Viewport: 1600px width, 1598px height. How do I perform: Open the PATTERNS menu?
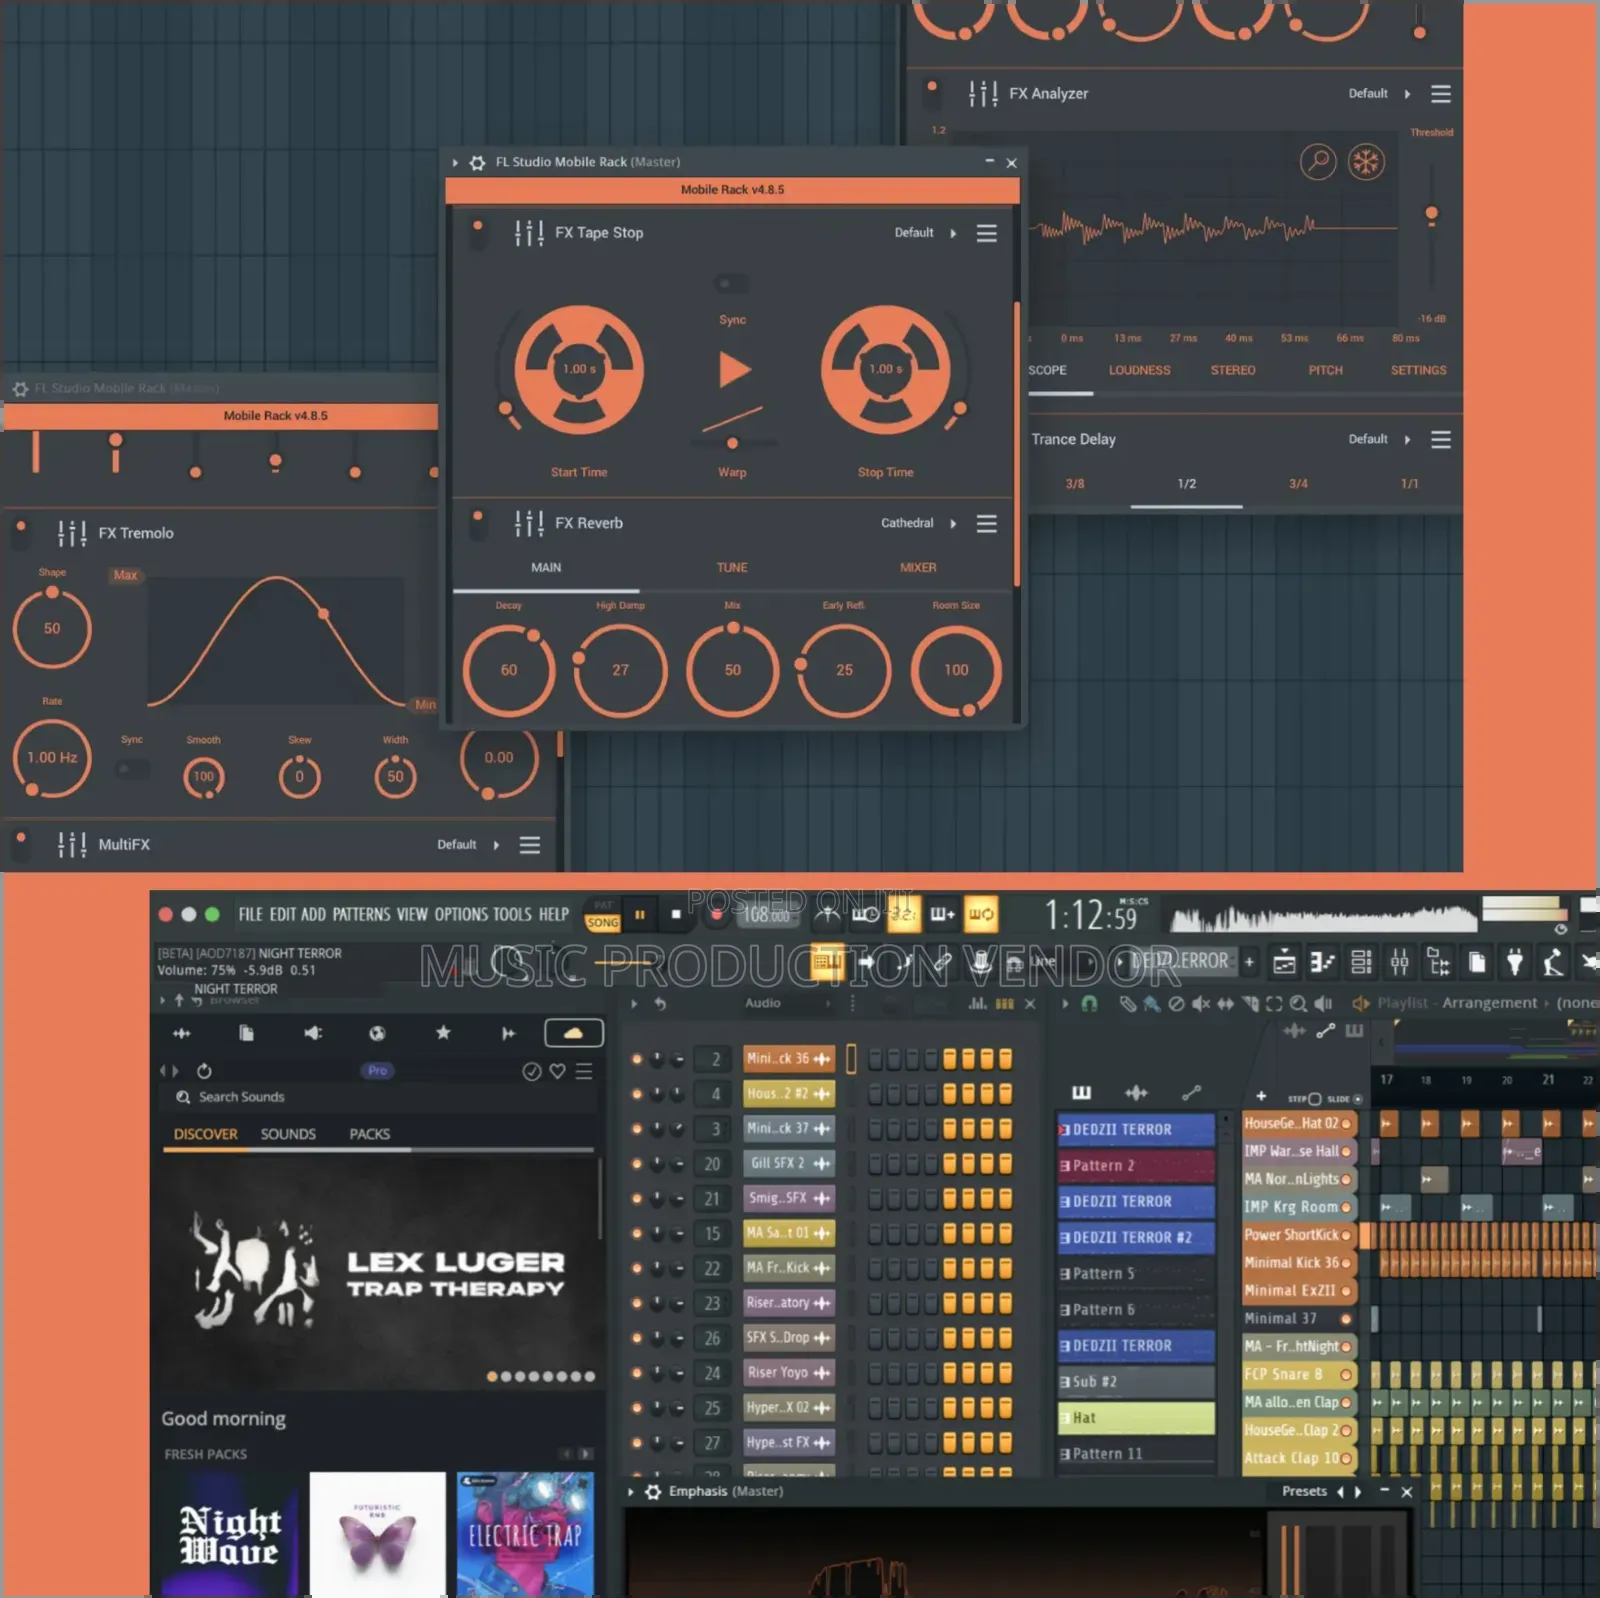(x=361, y=914)
